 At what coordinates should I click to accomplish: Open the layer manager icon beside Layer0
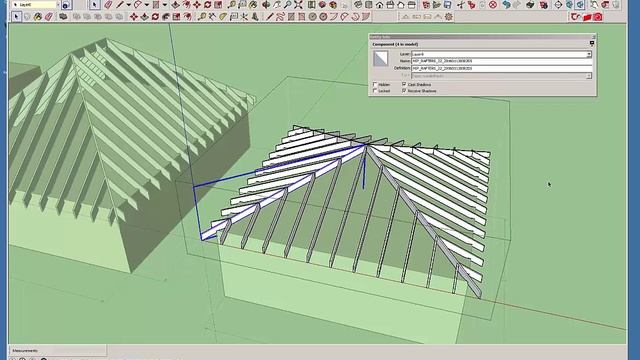click(66, 5)
